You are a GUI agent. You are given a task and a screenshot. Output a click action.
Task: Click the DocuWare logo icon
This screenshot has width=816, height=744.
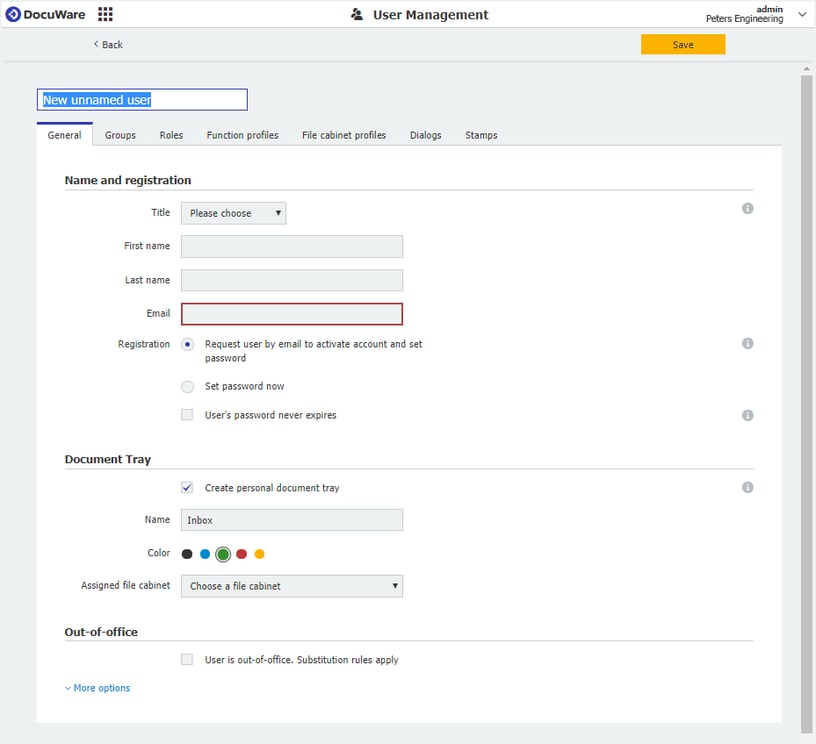[x=13, y=14]
